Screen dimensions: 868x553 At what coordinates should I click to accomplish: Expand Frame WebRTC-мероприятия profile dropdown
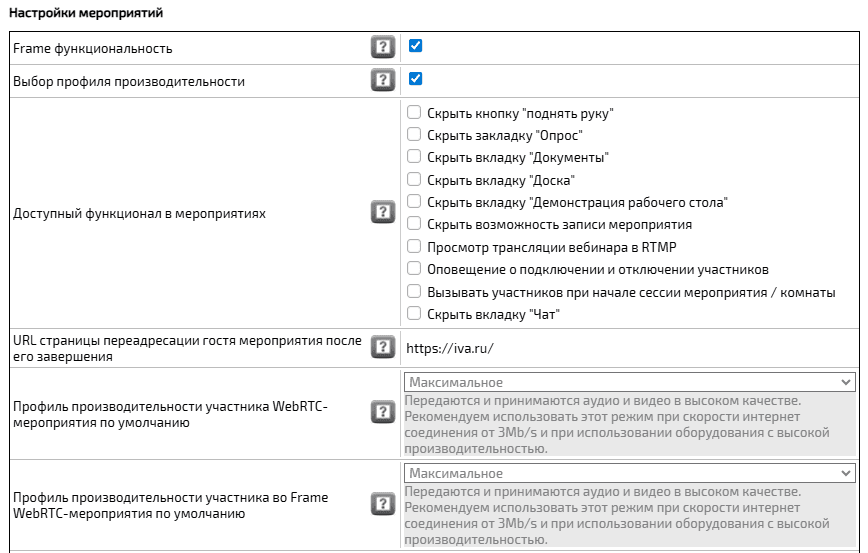[629, 473]
